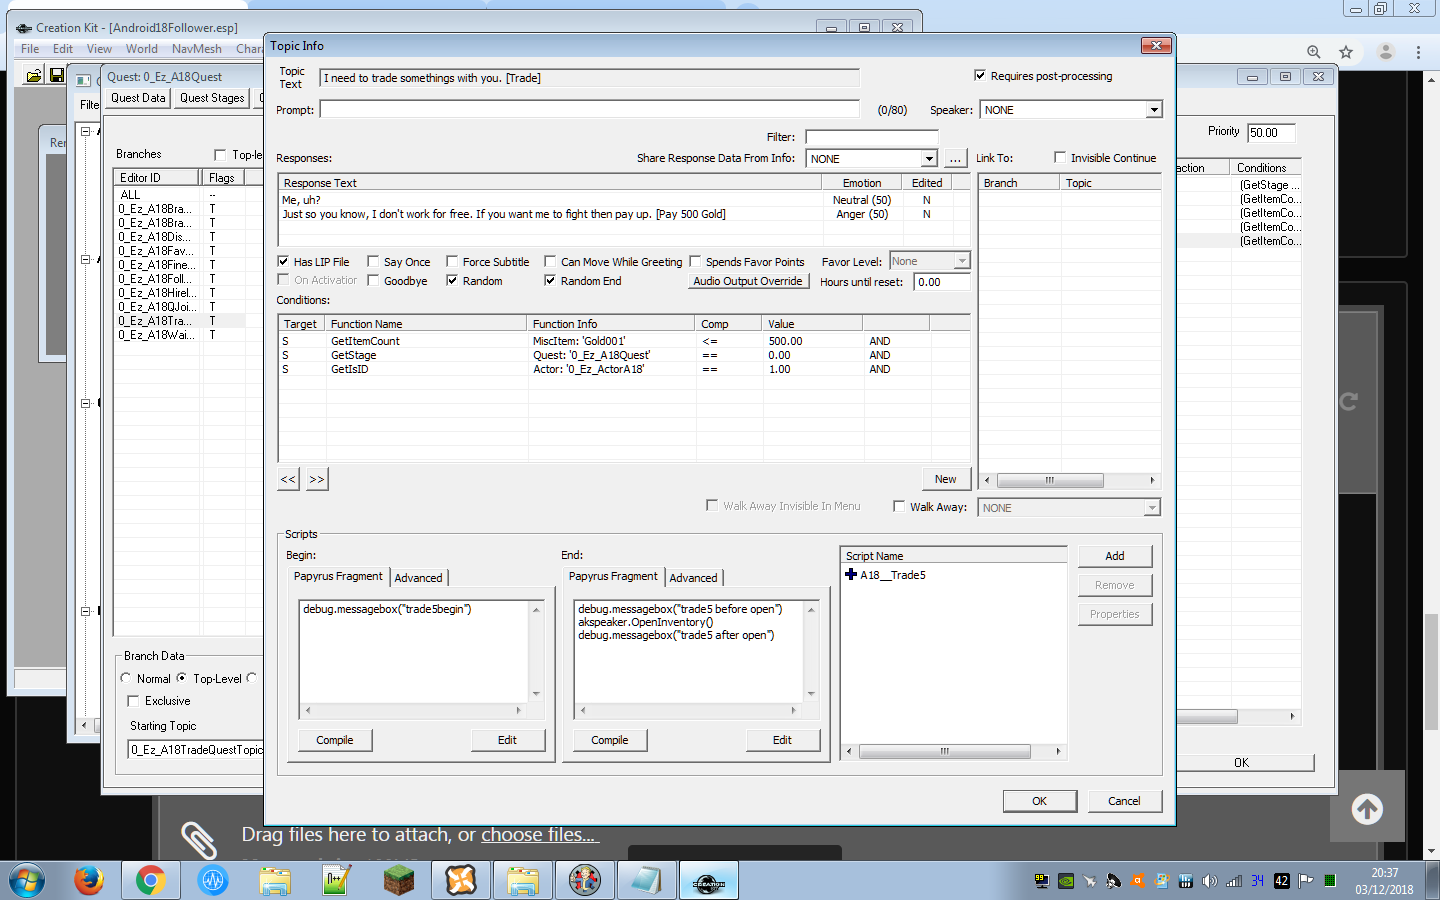Open the Vault Boy taskbar icon
The image size is (1440, 900).
pos(585,881)
